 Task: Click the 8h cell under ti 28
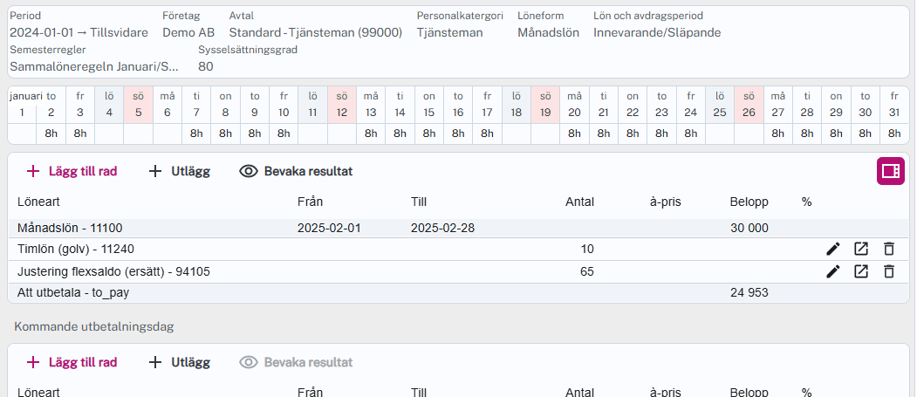click(807, 133)
